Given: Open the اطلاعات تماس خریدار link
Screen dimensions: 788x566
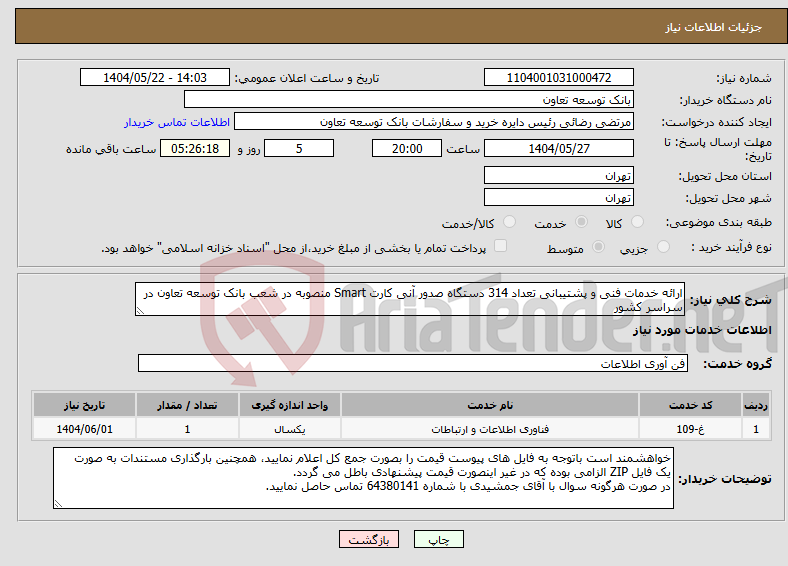Looking at the screenshot, I should click(177, 122).
